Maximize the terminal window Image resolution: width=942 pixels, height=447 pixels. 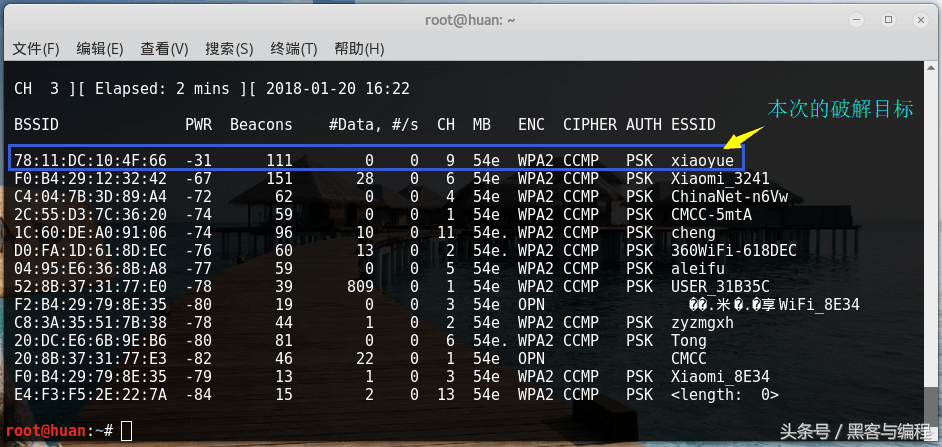pyautogui.click(x=887, y=19)
